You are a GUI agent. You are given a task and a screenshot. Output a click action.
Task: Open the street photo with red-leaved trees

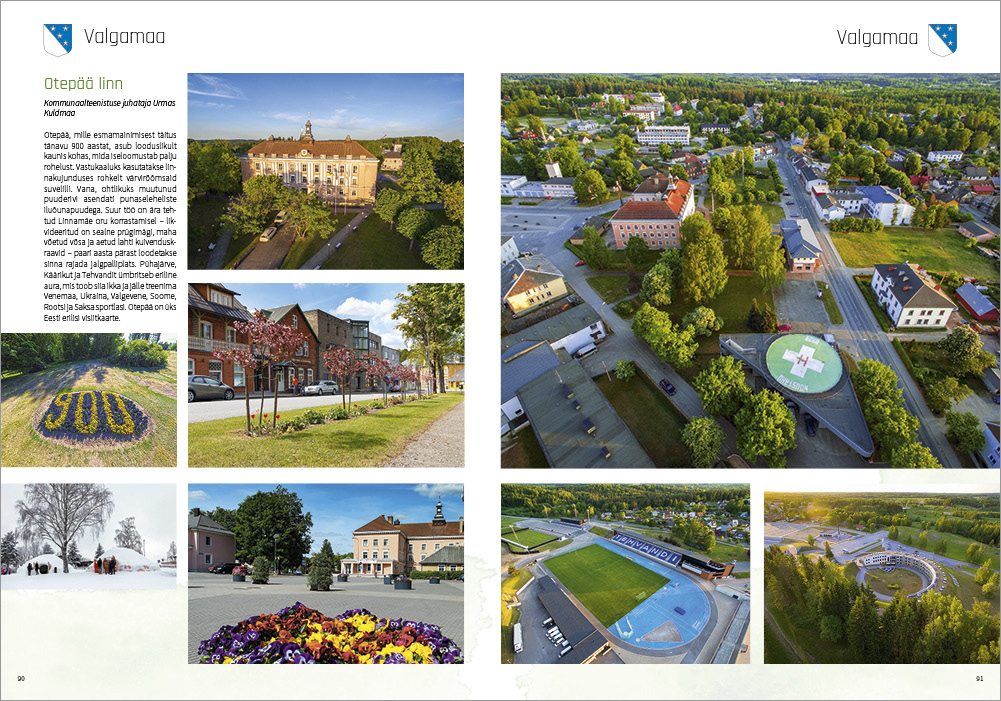[326, 375]
